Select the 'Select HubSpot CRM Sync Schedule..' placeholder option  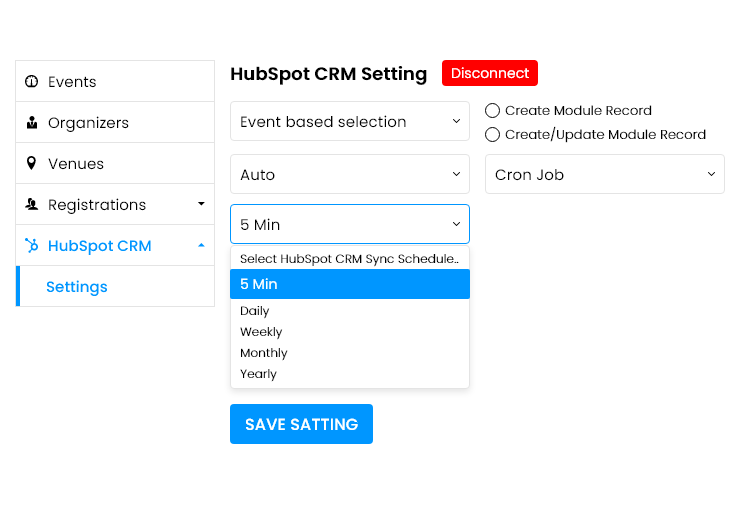[350, 259]
